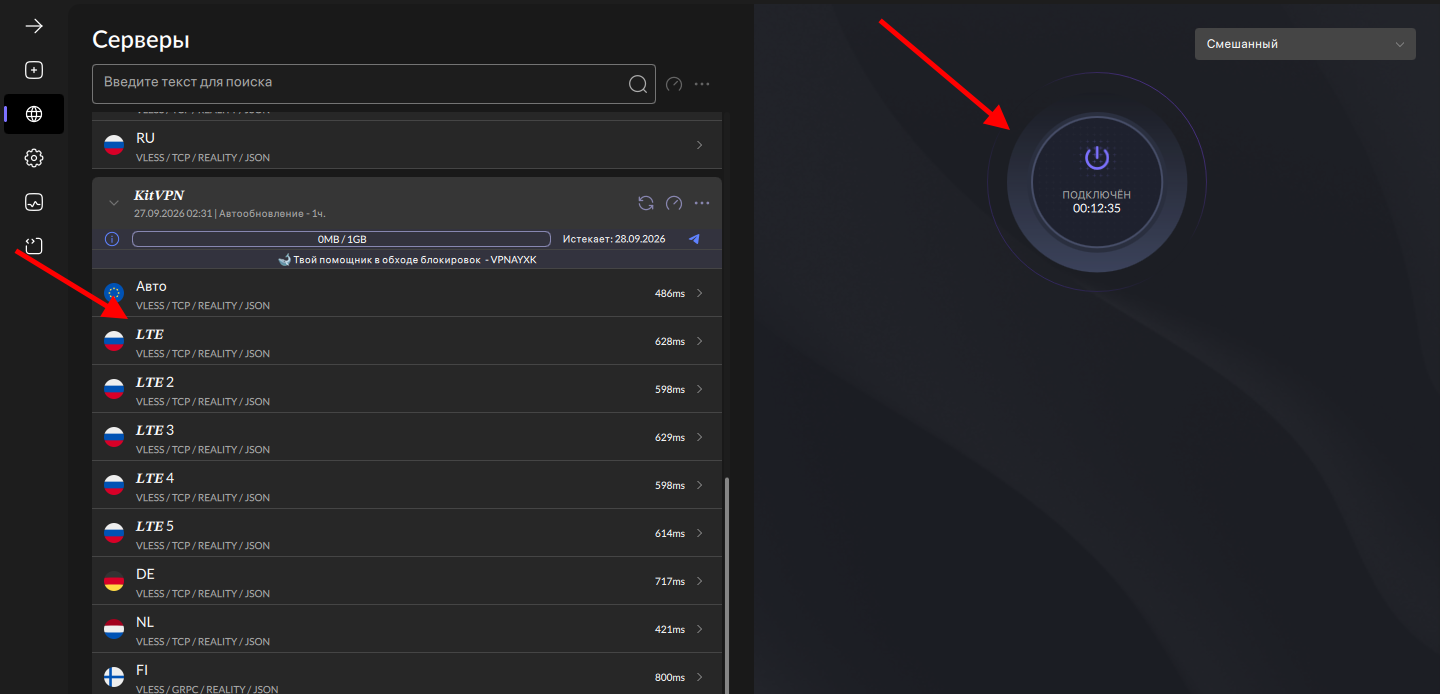Run the speed test icon beside search
Screen dimensions: 1440x694
(674, 84)
